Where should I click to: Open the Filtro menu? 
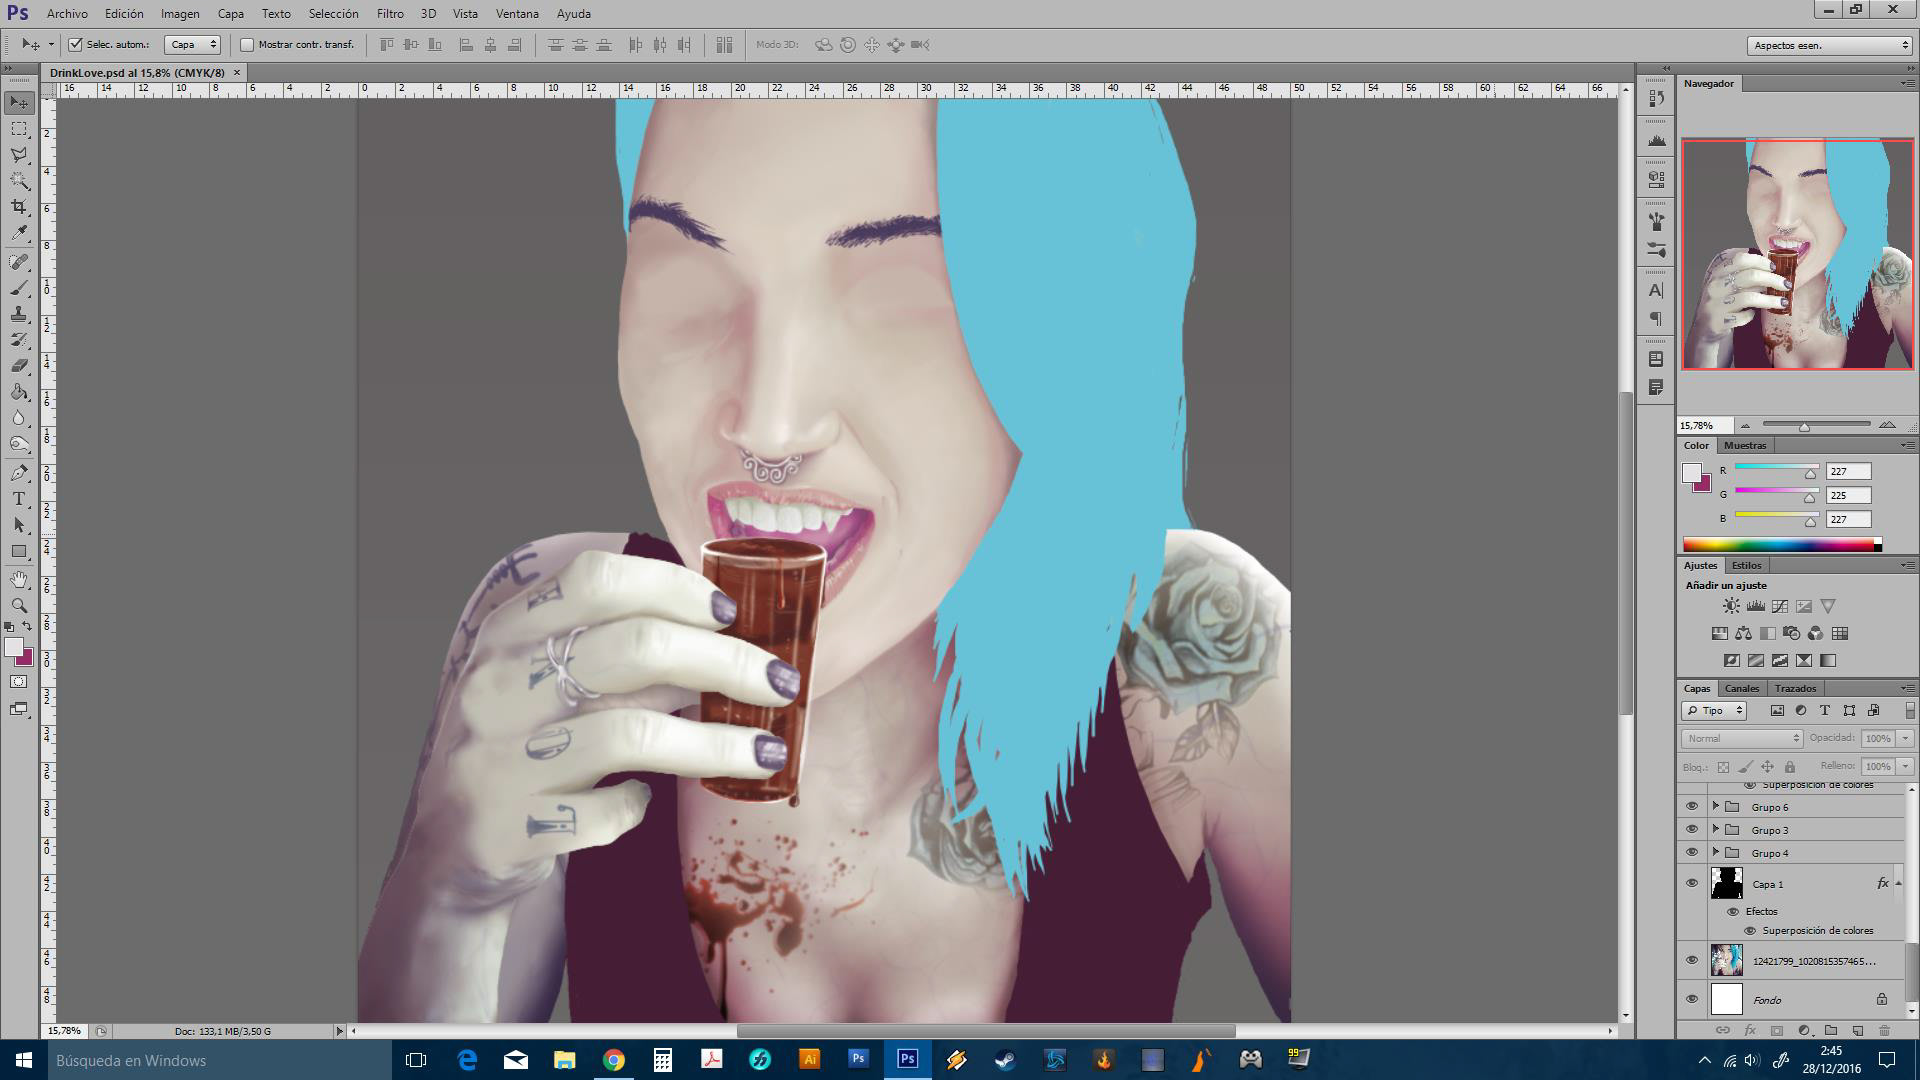(390, 14)
